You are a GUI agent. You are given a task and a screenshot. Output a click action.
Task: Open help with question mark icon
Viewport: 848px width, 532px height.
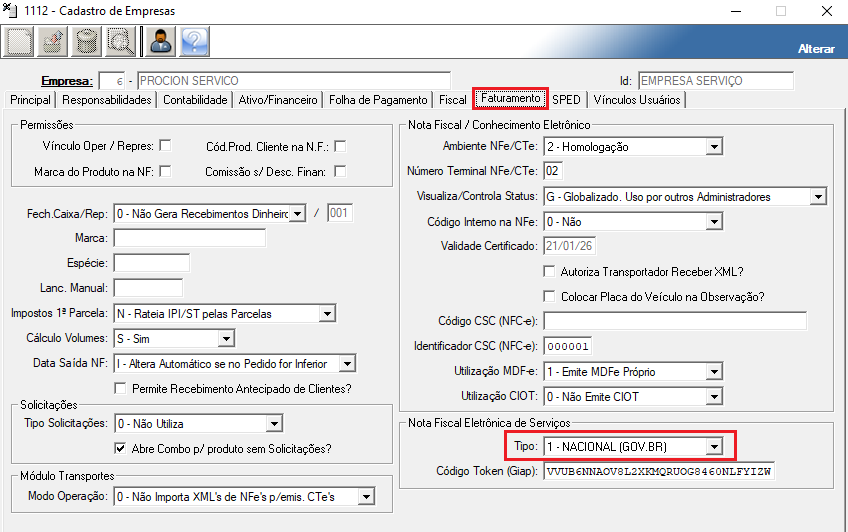(x=194, y=41)
